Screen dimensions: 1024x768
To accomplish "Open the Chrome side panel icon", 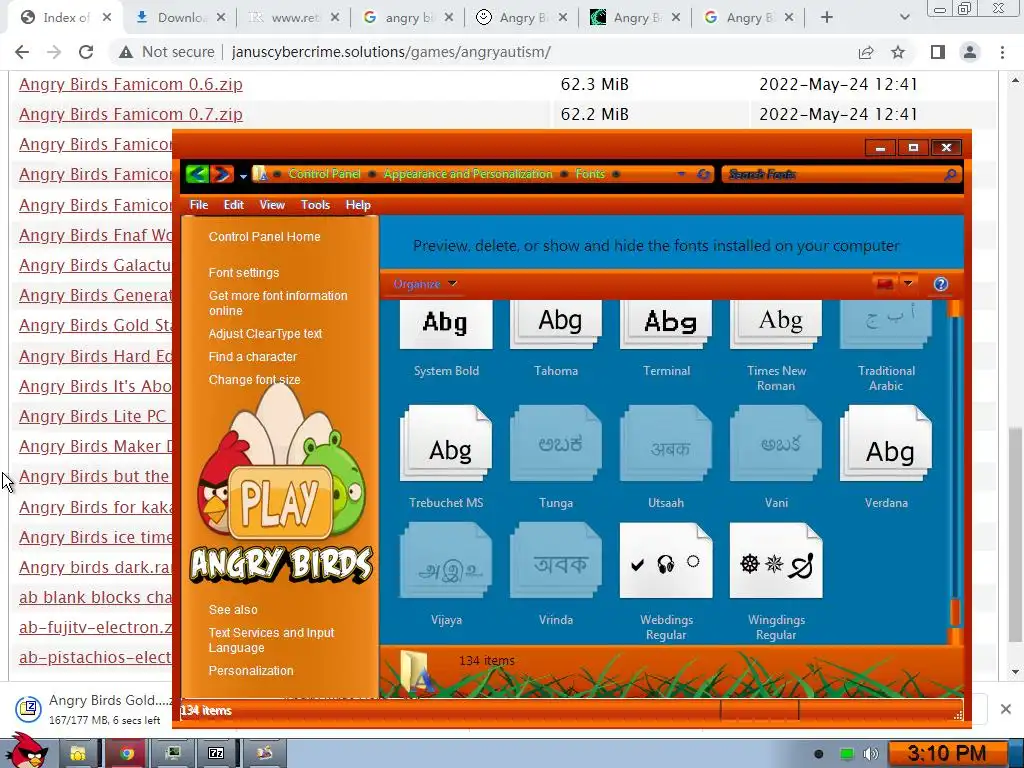I will [x=938, y=52].
